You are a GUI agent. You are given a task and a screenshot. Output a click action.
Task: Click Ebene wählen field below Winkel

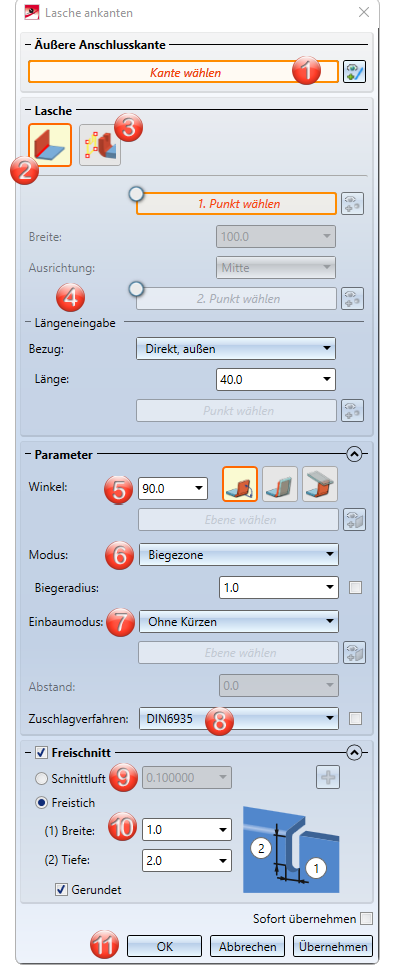[239, 519]
